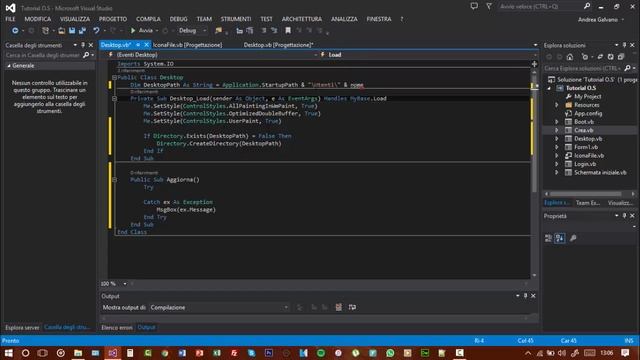
Task: Open the COMPILA menu
Action: tap(148, 19)
